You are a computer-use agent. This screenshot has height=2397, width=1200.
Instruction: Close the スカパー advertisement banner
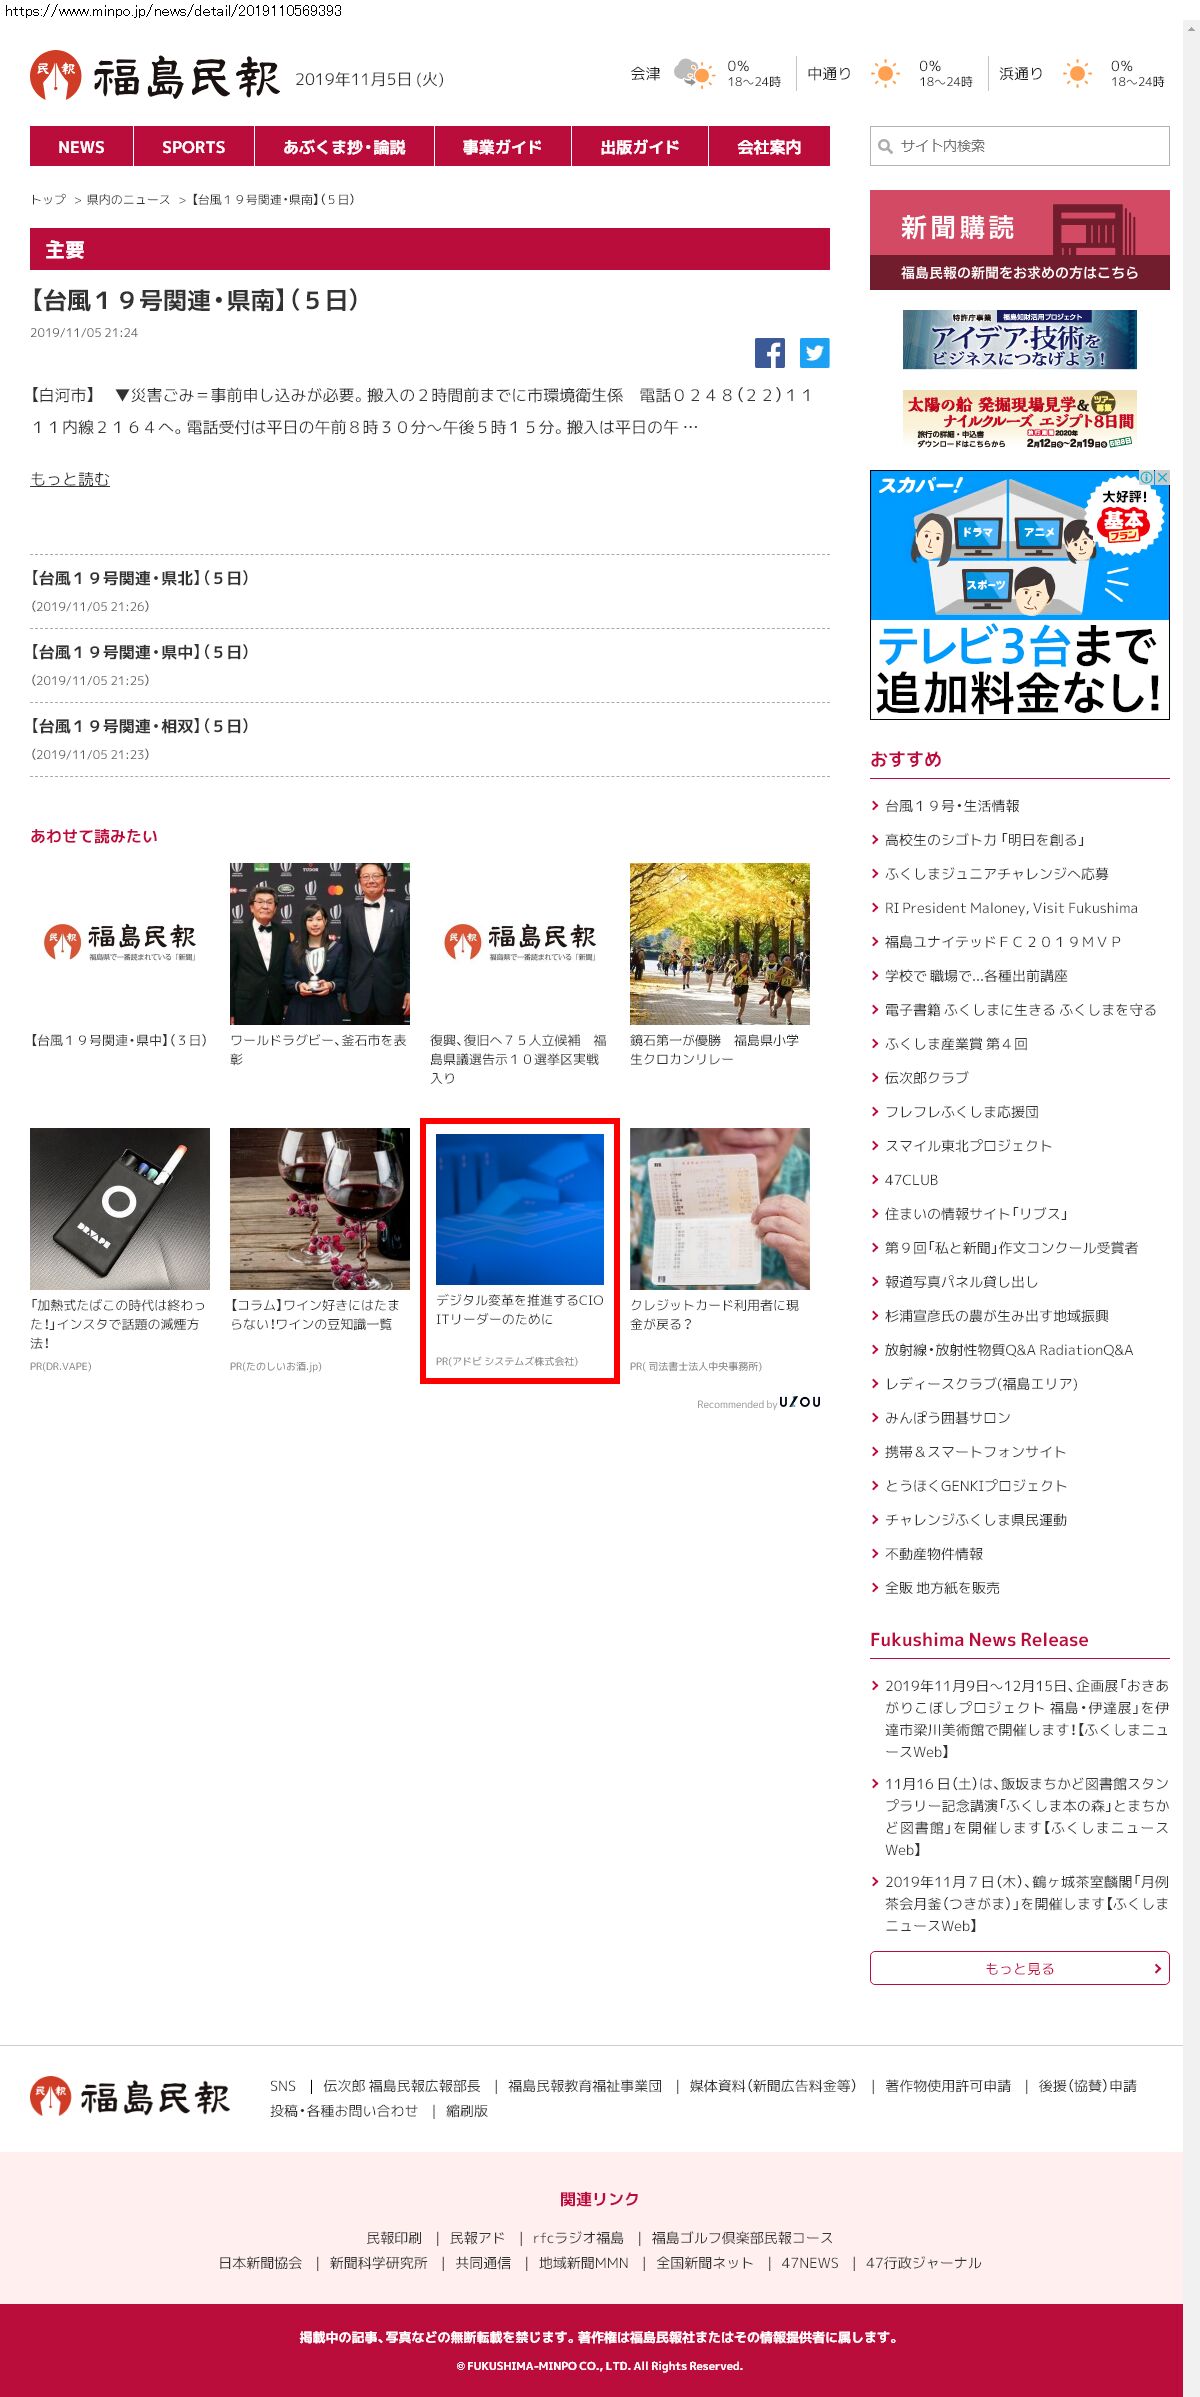(x=1162, y=478)
